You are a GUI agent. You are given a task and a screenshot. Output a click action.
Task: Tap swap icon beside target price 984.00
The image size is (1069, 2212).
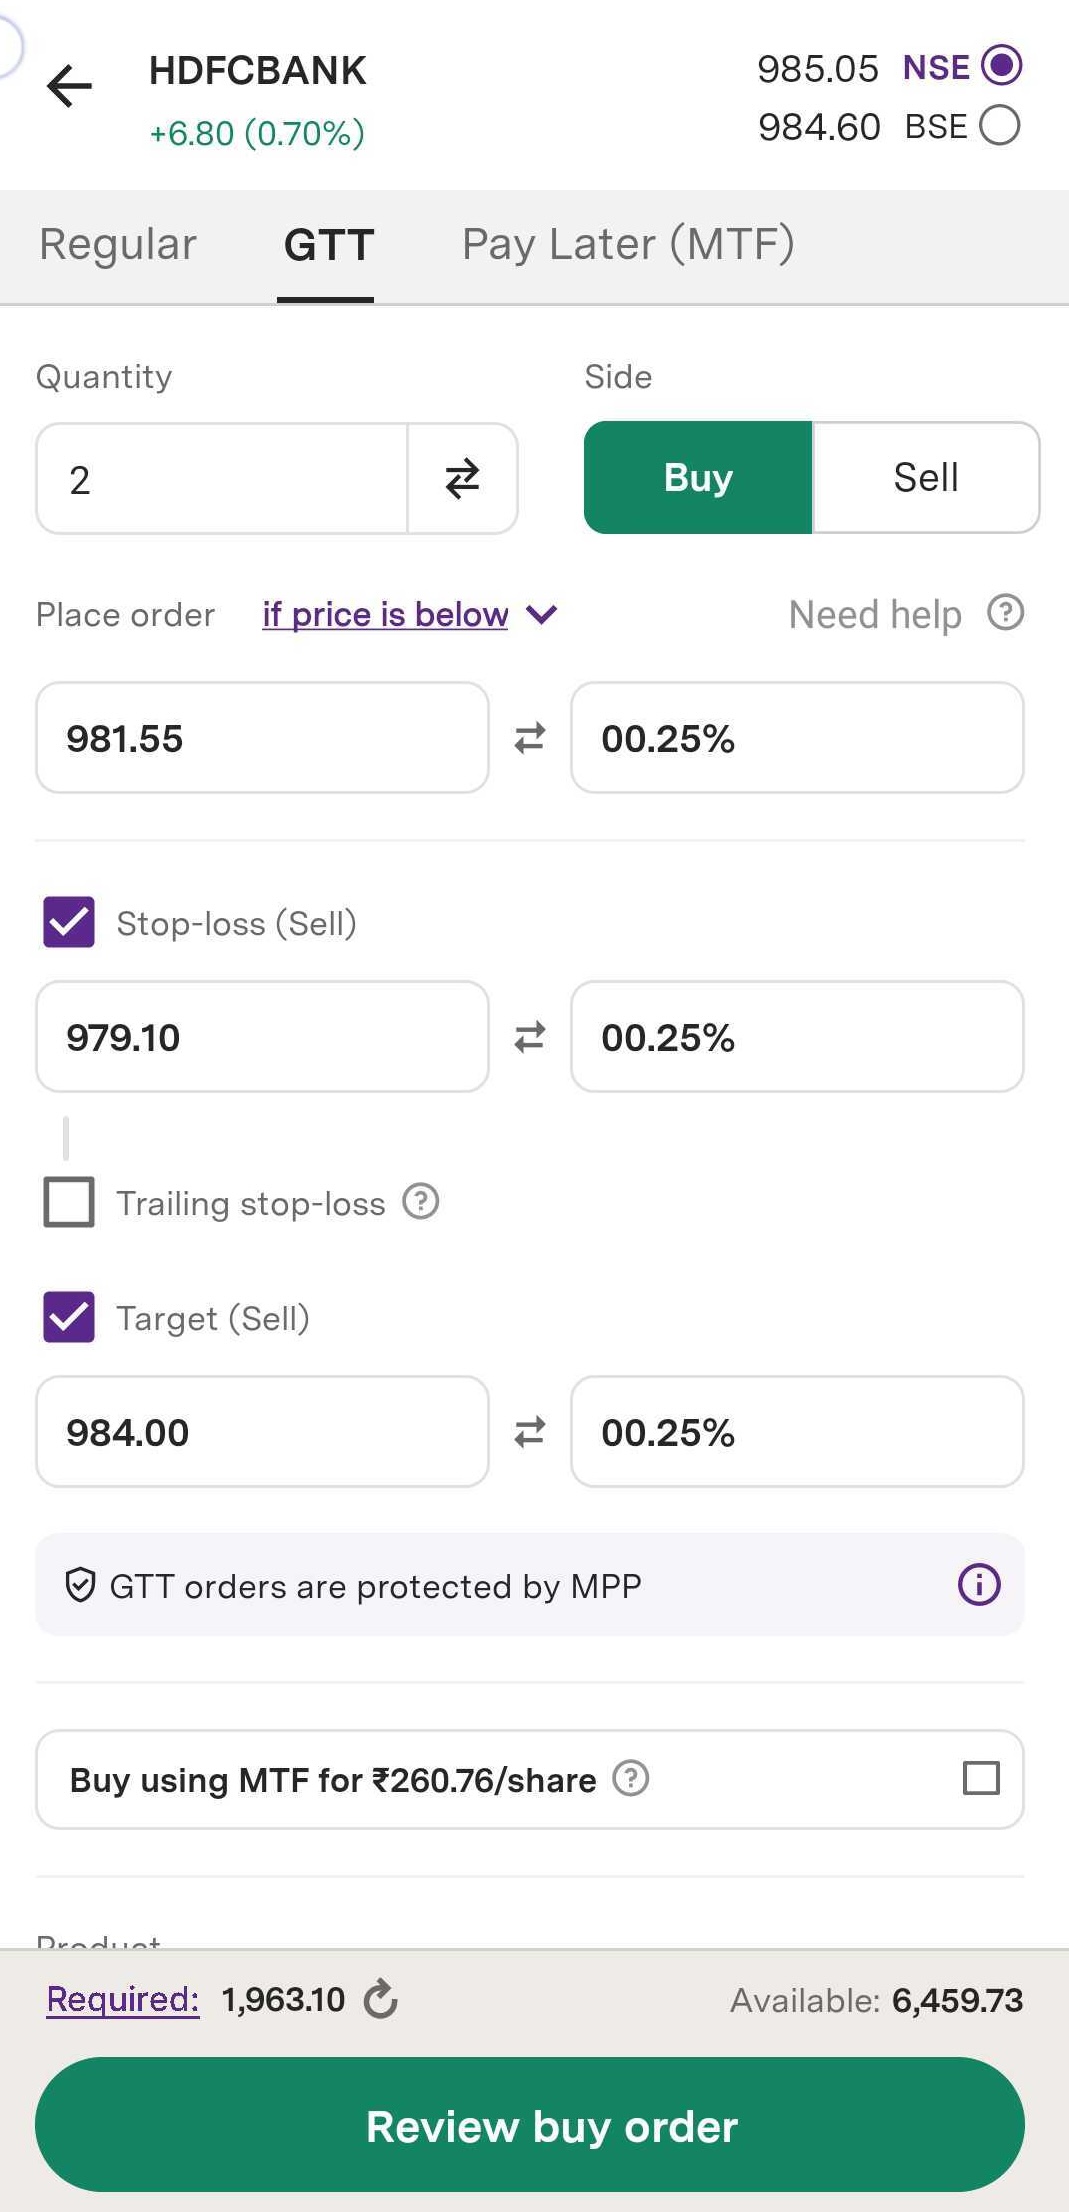pyautogui.click(x=529, y=1432)
